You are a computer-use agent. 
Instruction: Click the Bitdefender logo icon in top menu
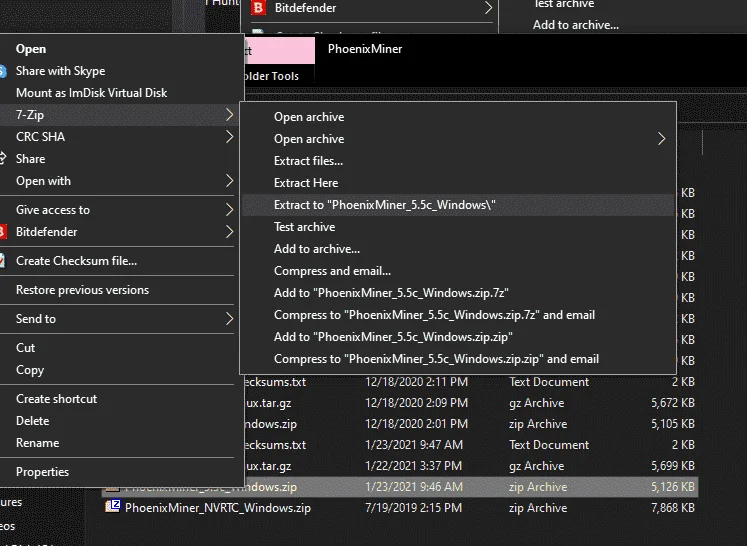258,8
